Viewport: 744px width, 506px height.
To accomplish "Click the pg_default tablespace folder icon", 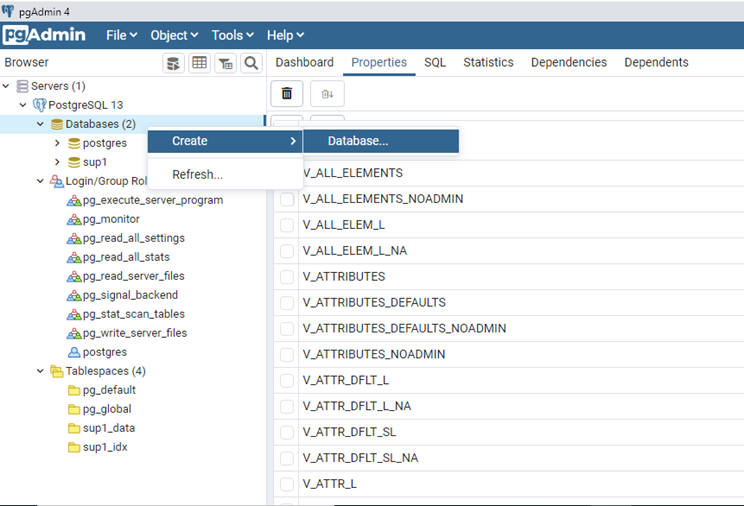I will (73, 390).
